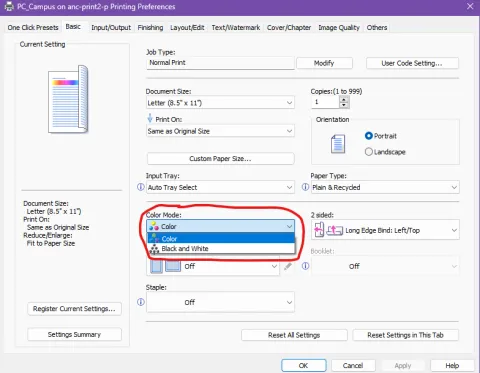The height and width of the screenshot is (373, 480).
Task: Click the Help button
Action: point(452,366)
